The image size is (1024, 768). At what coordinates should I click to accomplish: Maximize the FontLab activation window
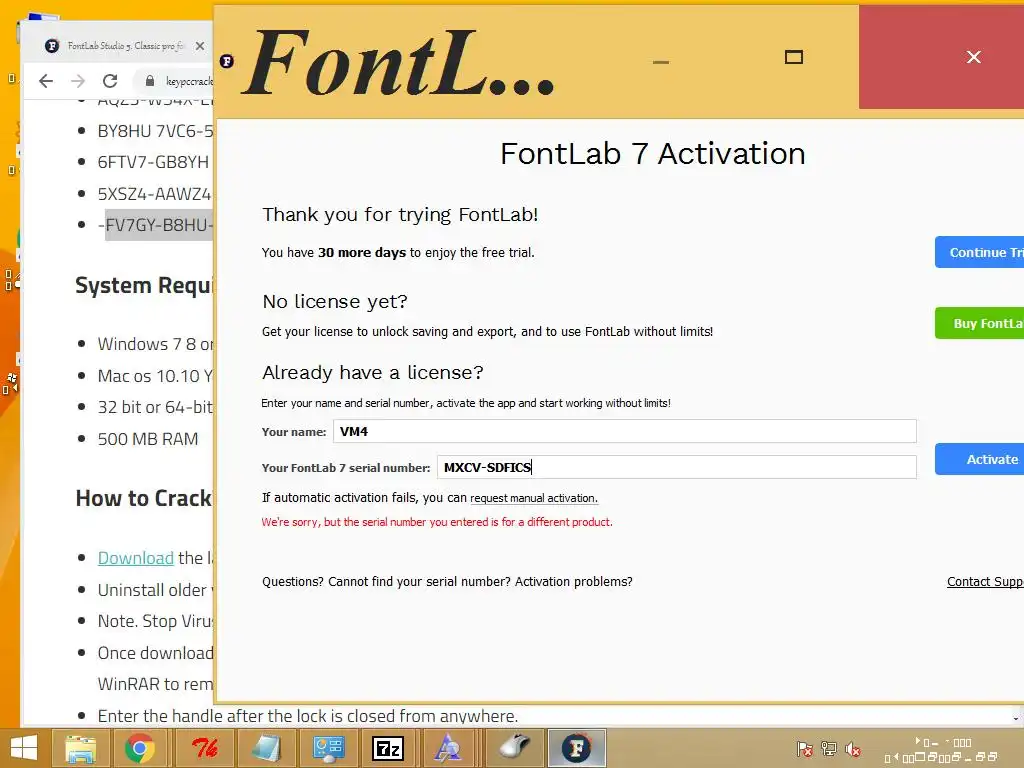coord(793,57)
